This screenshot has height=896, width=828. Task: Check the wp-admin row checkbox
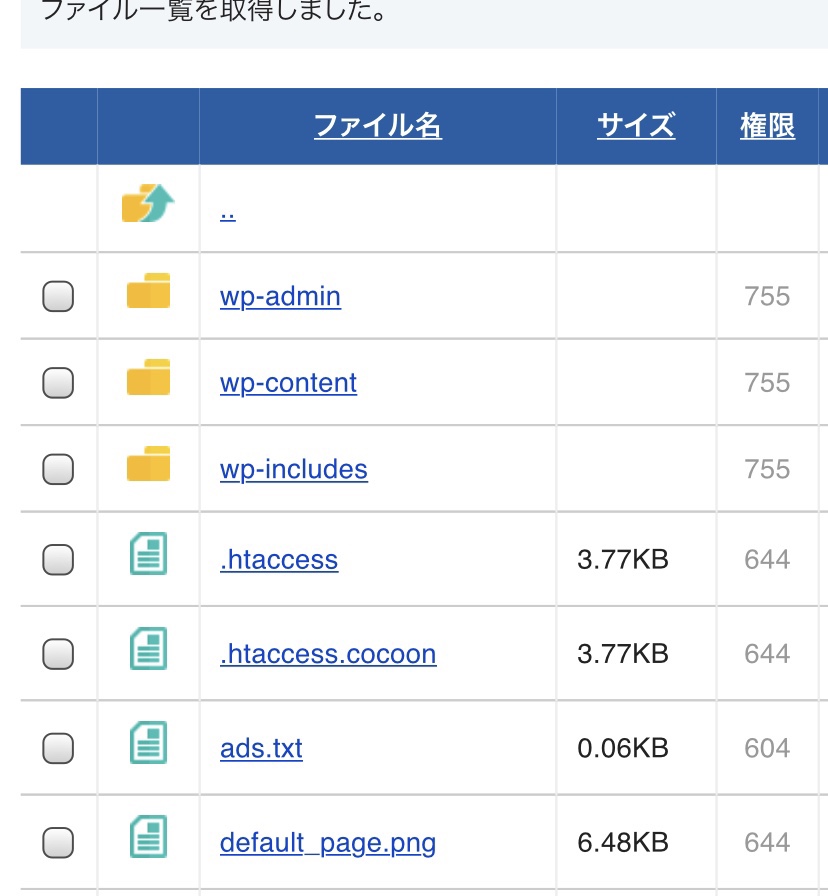[58, 296]
